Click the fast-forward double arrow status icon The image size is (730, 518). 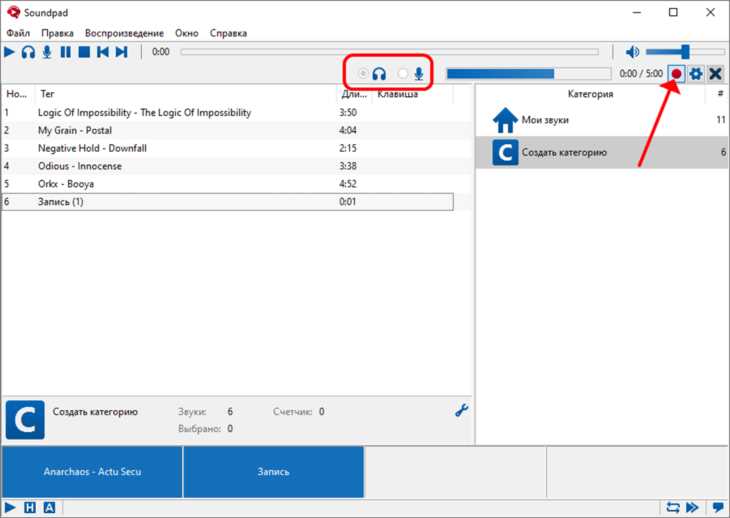(692, 507)
